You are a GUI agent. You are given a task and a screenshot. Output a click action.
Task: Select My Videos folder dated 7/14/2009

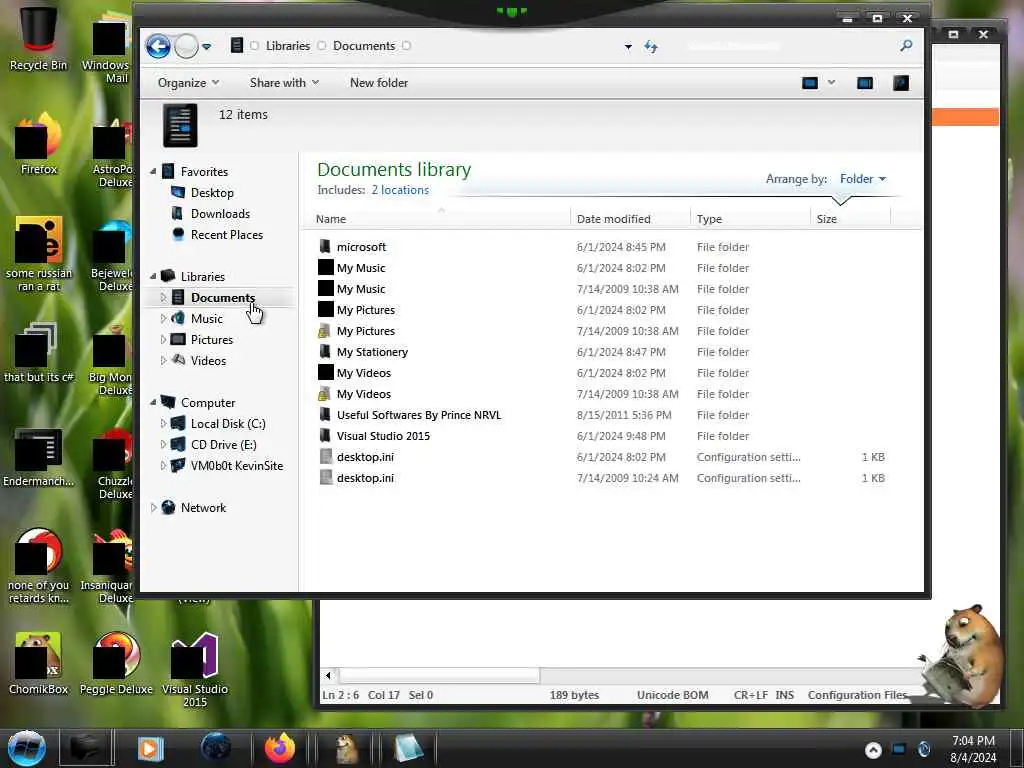pos(364,394)
